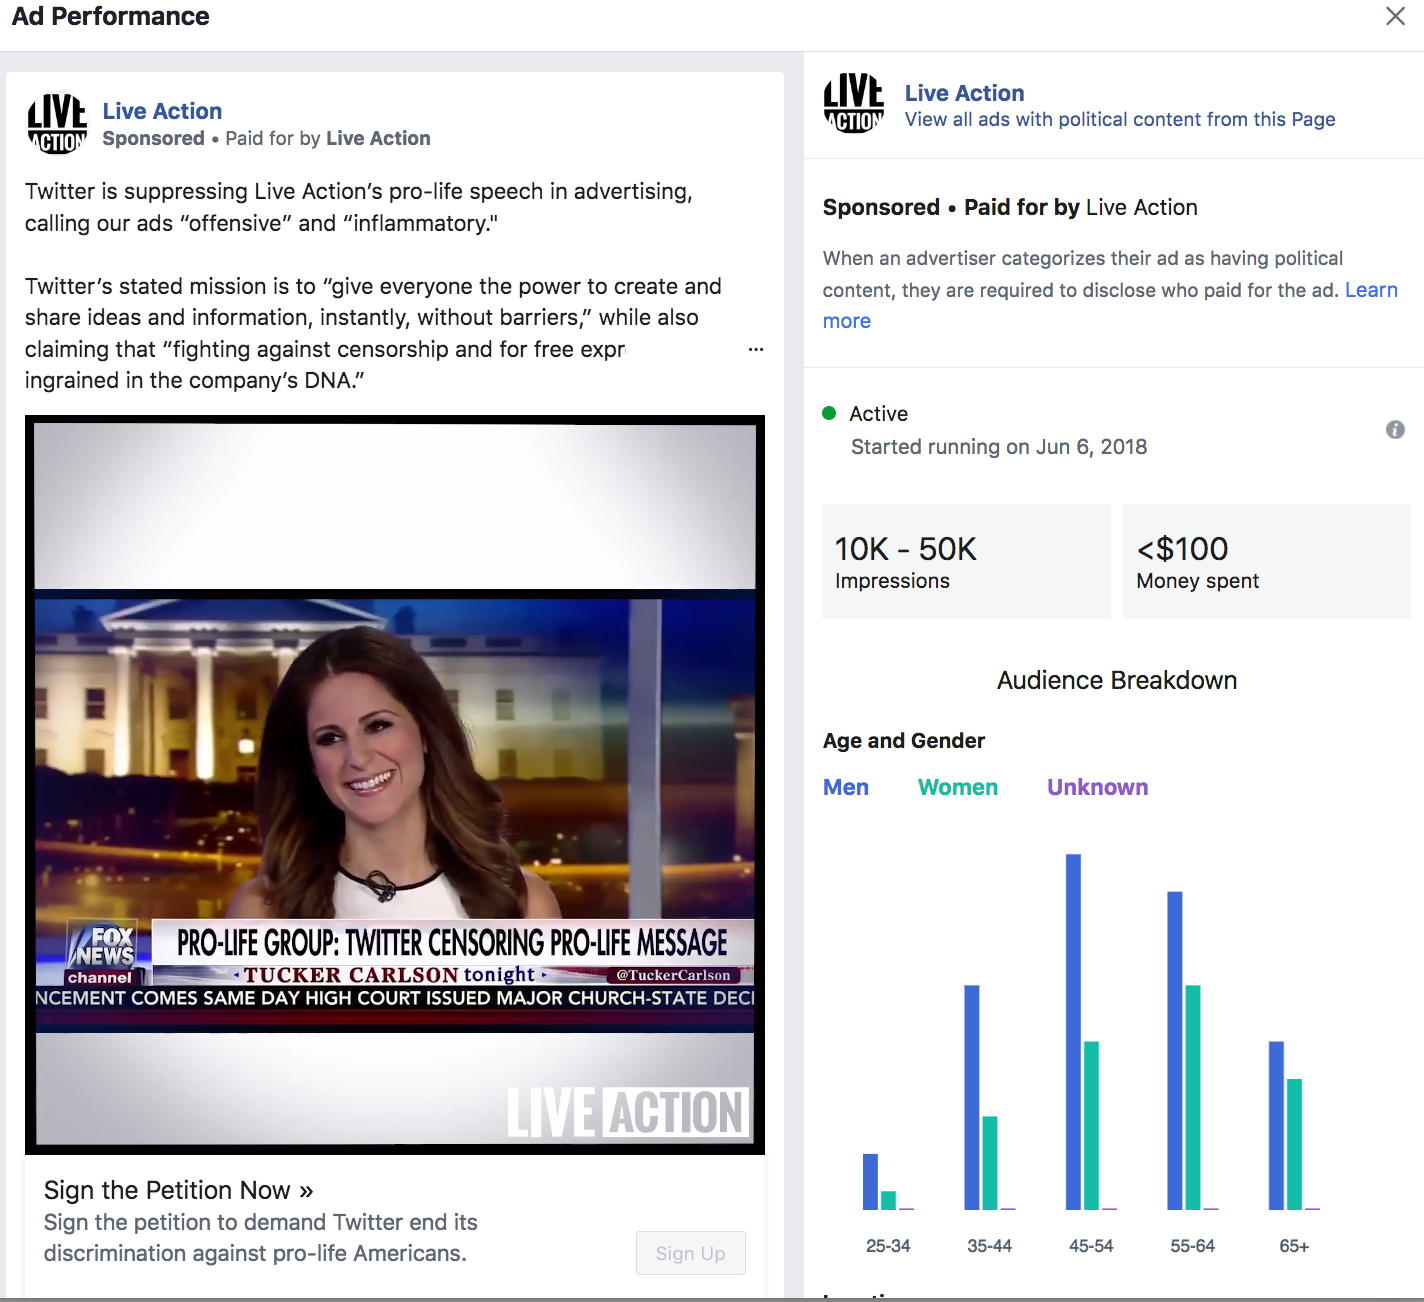This screenshot has width=1424, height=1302.
Task: Click the women bar for ages 55-64
Action: coord(1193,1098)
